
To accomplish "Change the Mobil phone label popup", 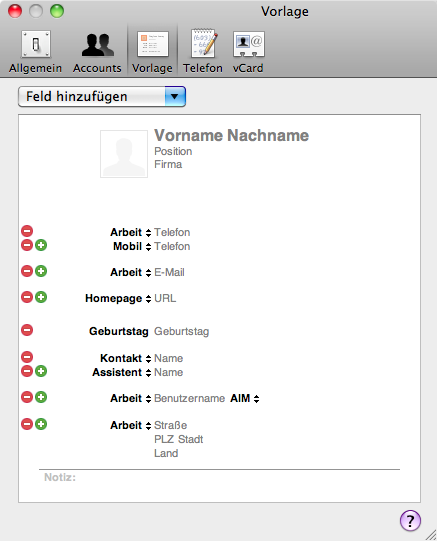I will (x=132, y=247).
